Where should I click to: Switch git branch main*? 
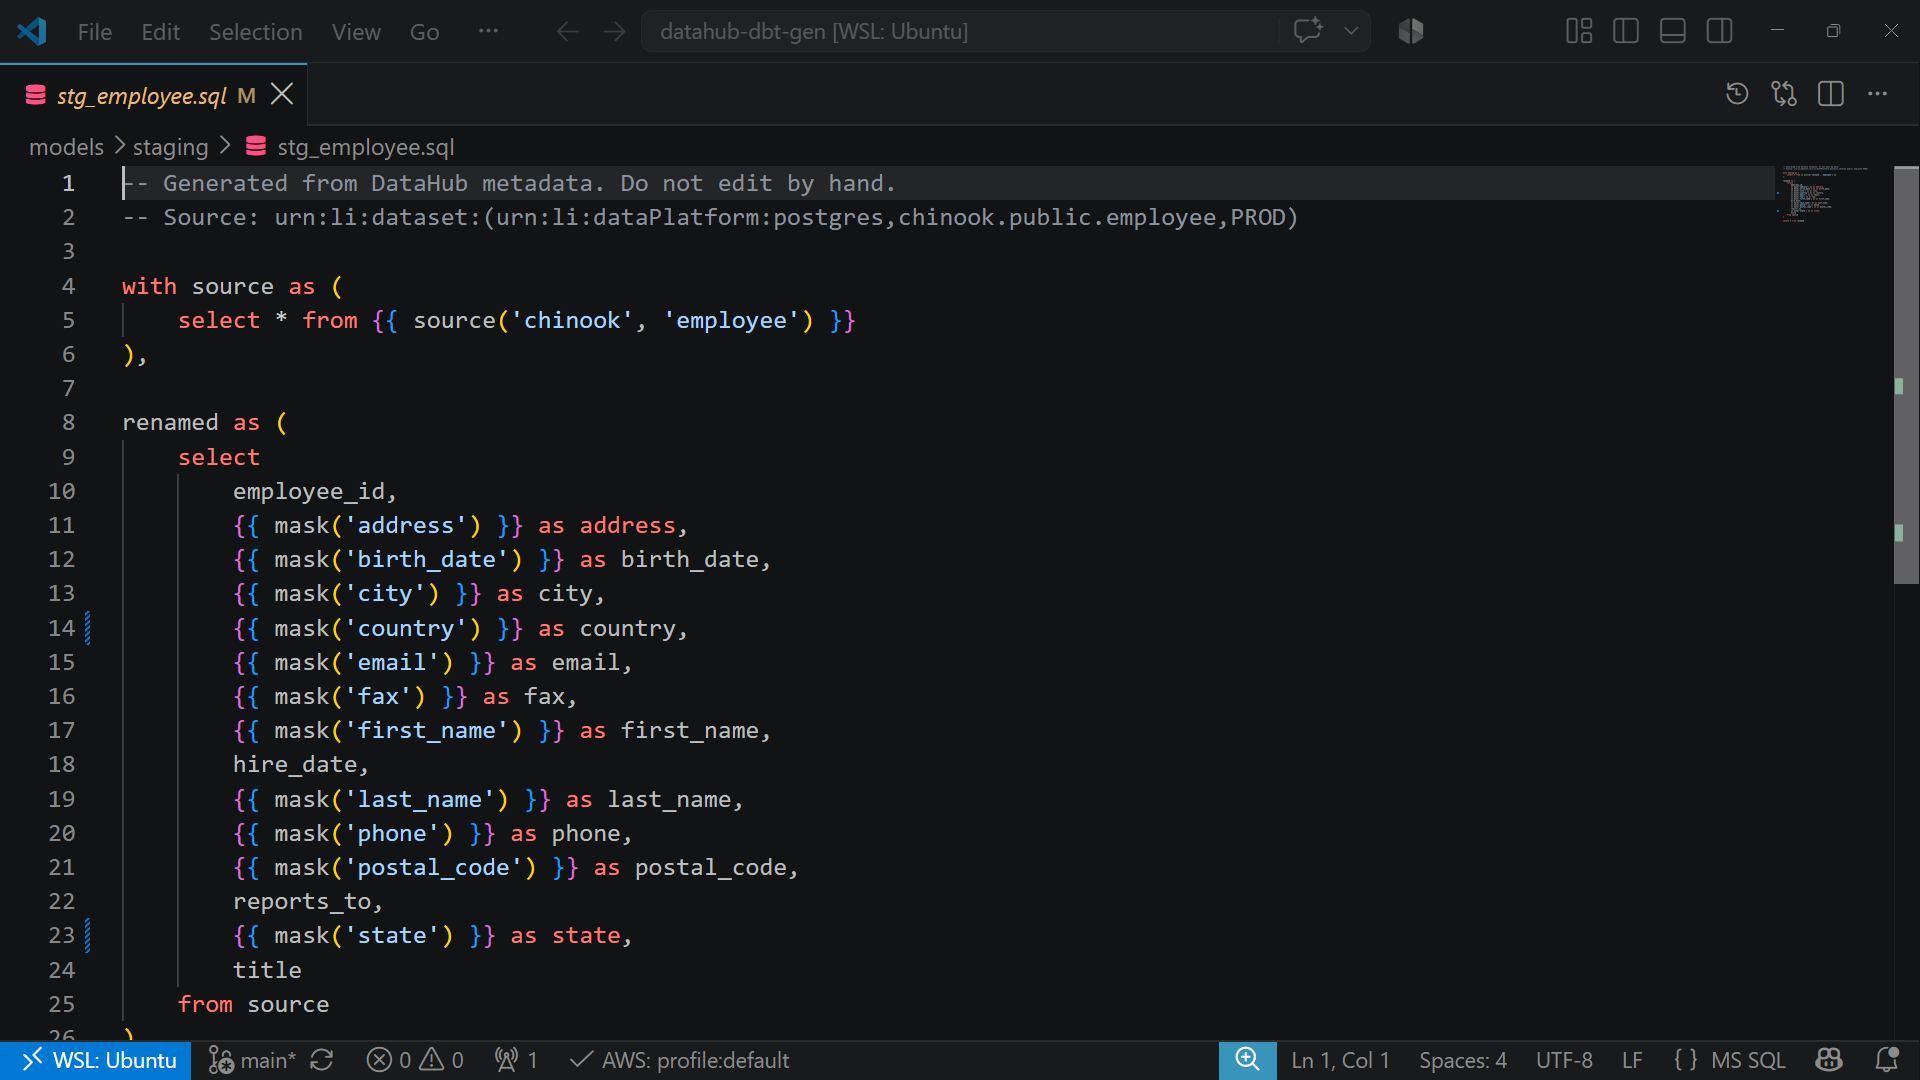252,1060
